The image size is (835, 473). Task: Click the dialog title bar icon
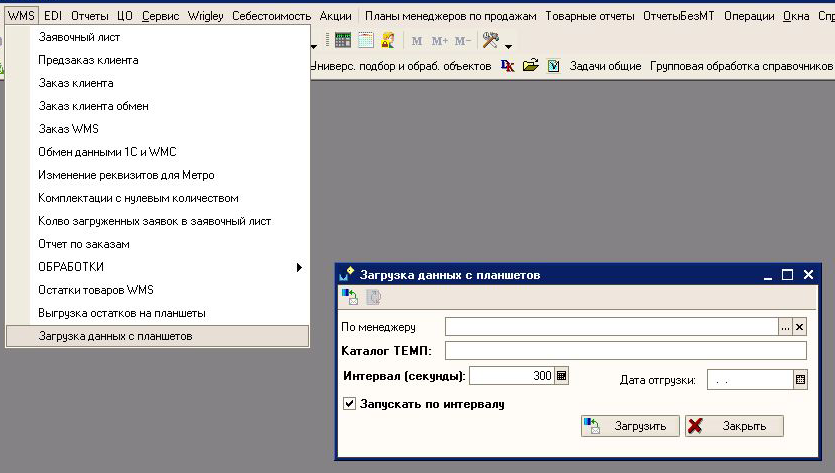tap(346, 274)
